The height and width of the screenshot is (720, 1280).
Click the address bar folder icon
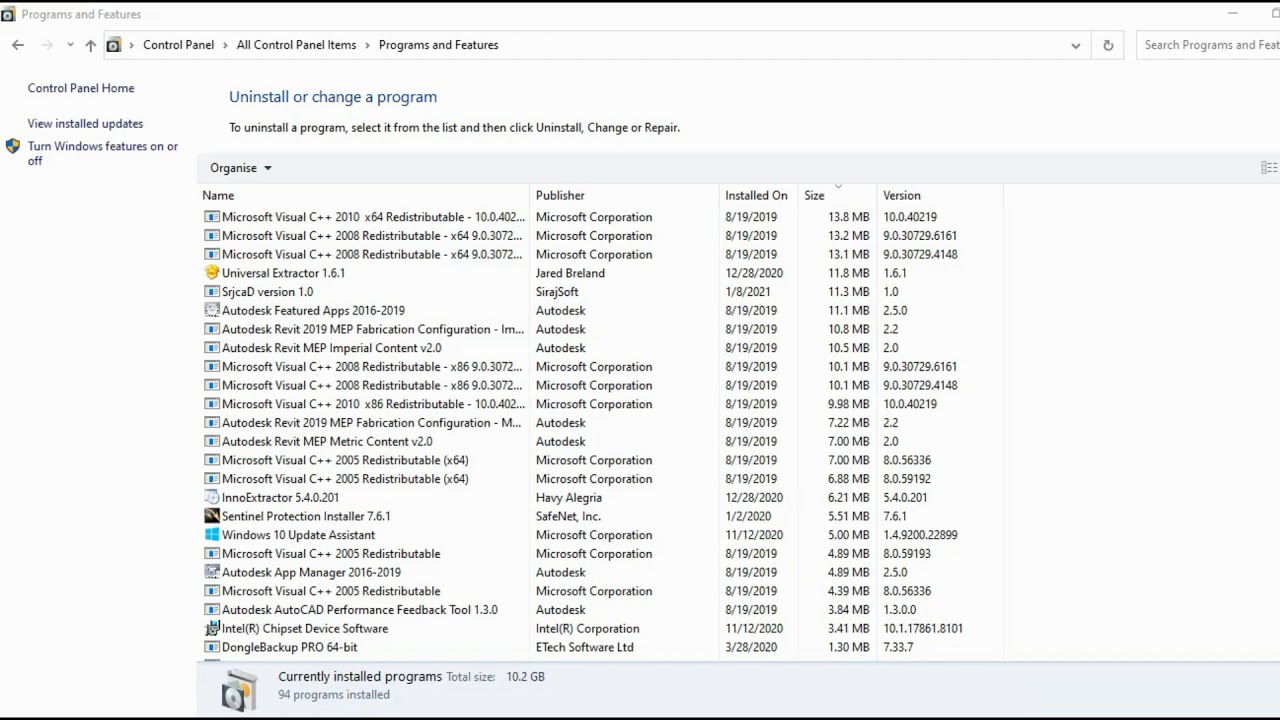pyautogui.click(x=113, y=45)
